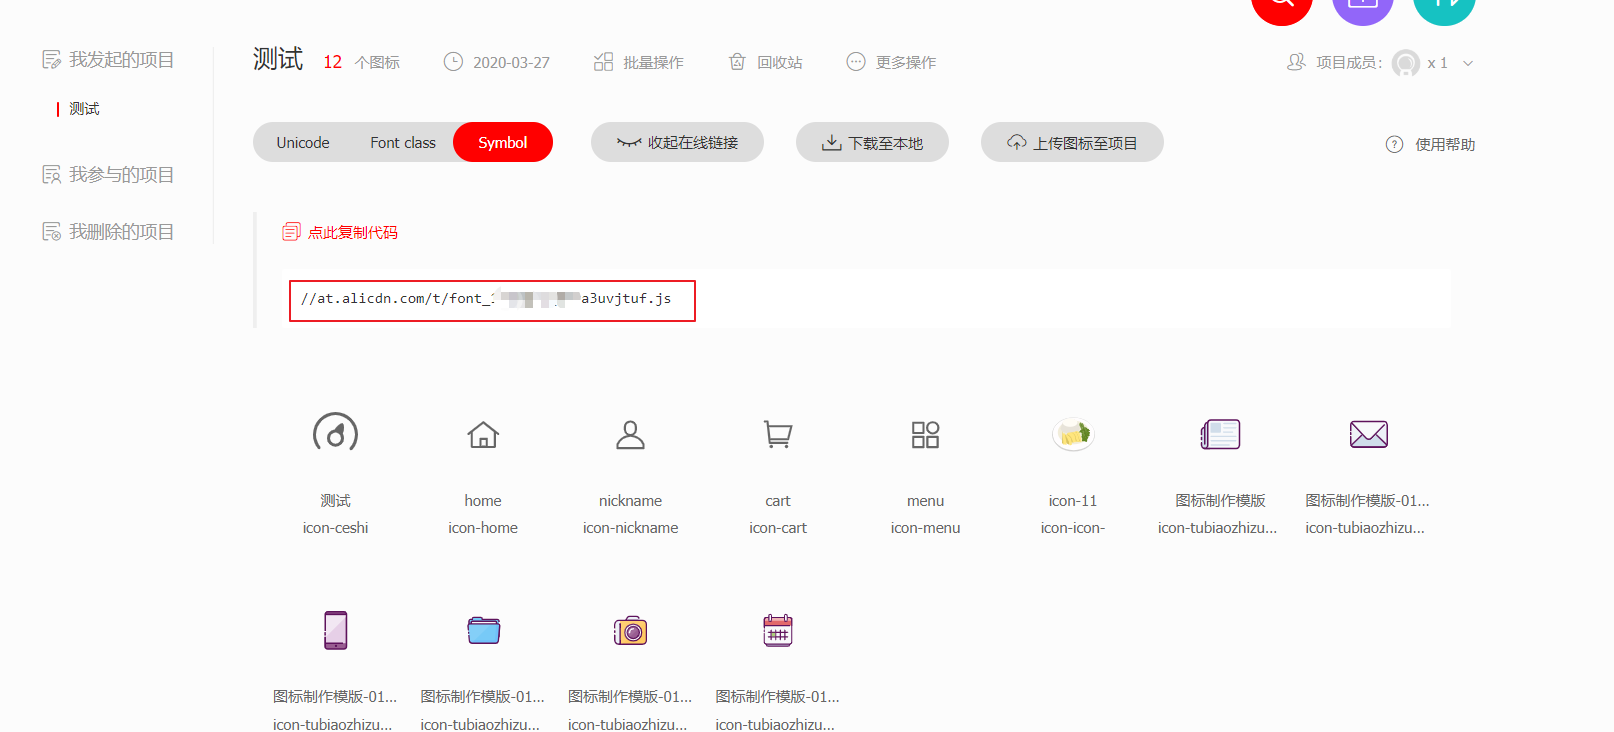Click 下载至本地 download button
The image size is (1614, 732).
[x=872, y=142]
